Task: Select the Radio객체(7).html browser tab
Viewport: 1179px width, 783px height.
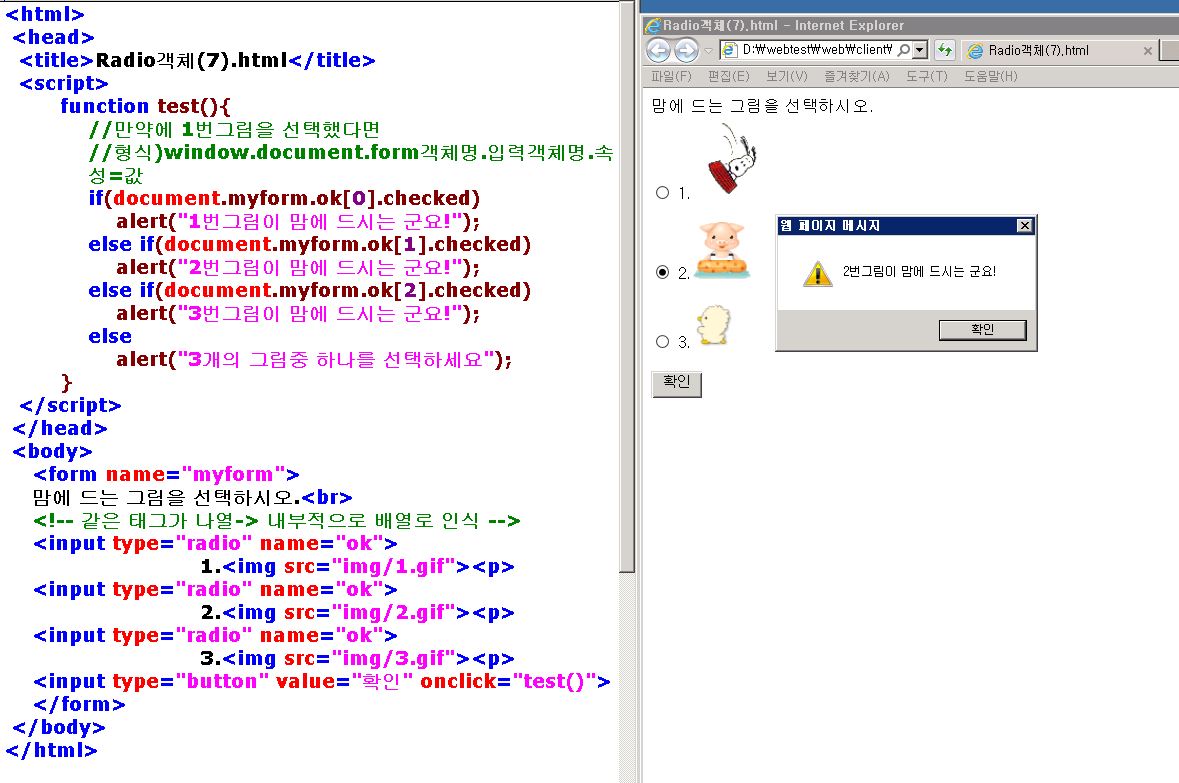Action: (x=1059, y=50)
